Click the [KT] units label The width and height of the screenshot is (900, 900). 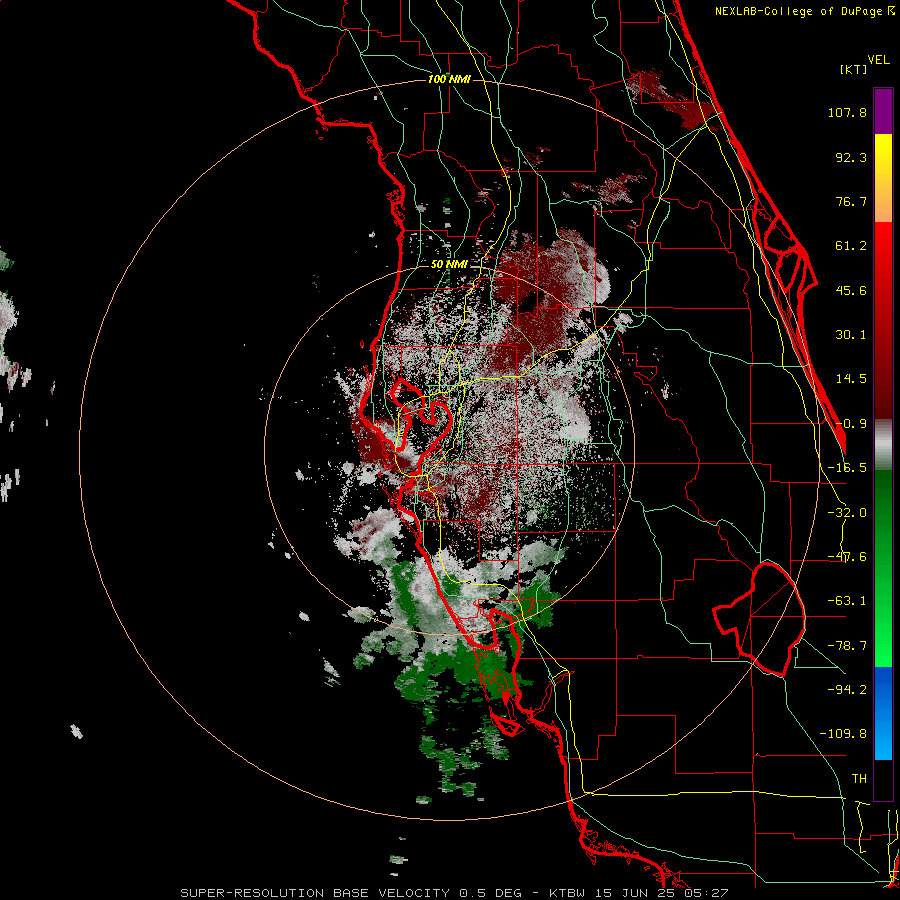tap(854, 70)
